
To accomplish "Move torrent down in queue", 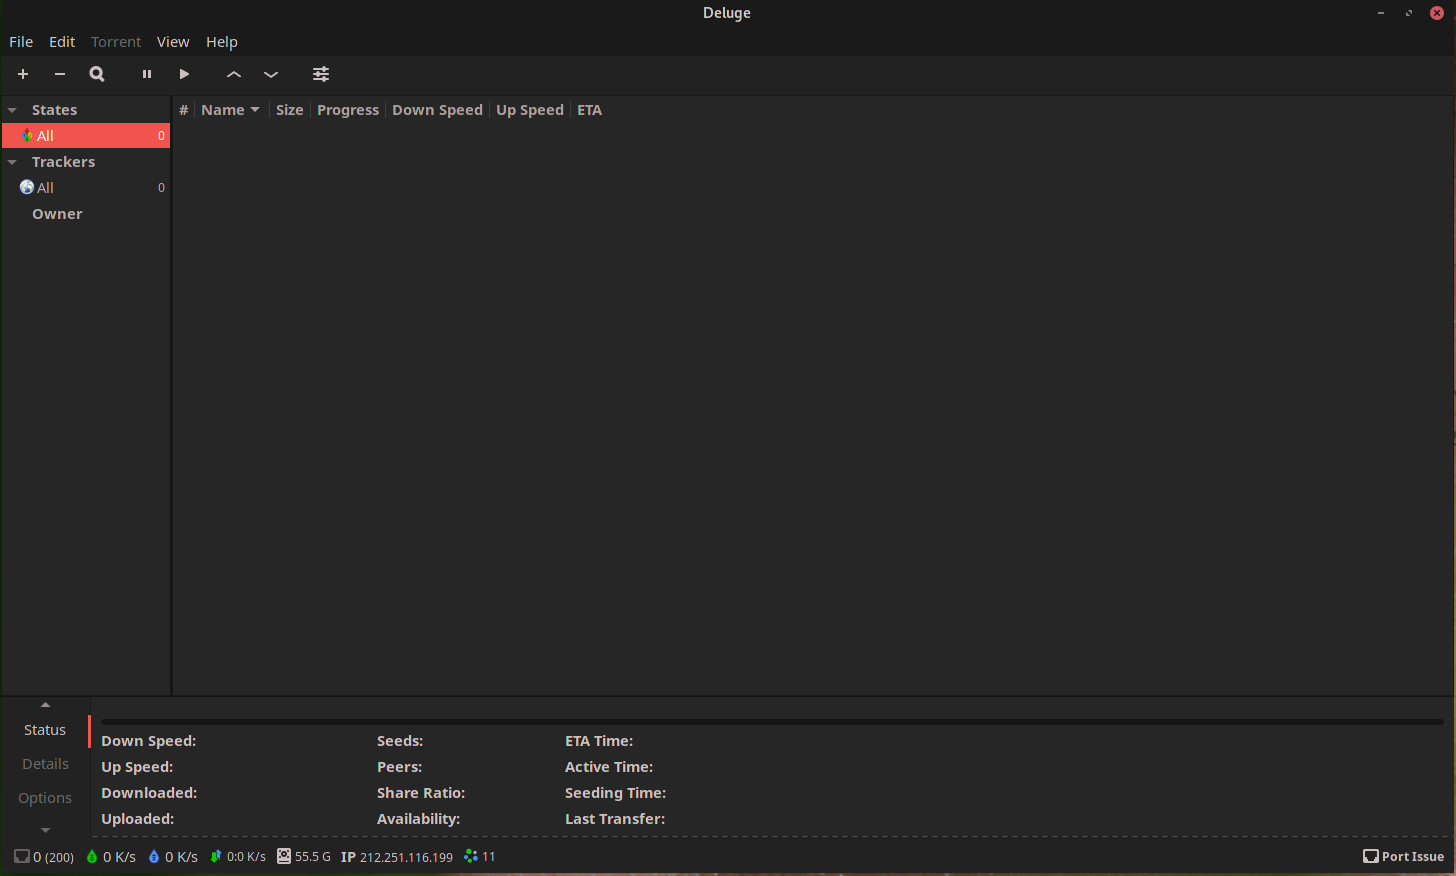I will click(x=271, y=74).
